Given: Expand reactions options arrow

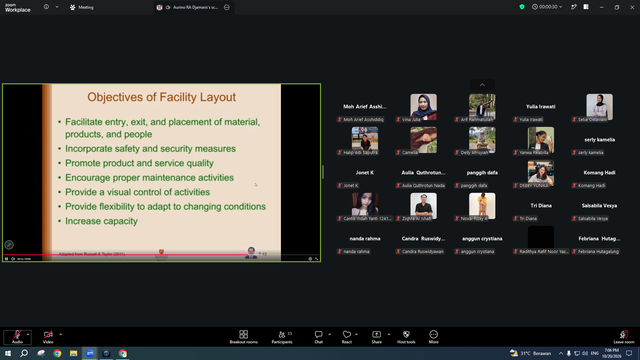Looking at the screenshot, I should coord(356,334).
